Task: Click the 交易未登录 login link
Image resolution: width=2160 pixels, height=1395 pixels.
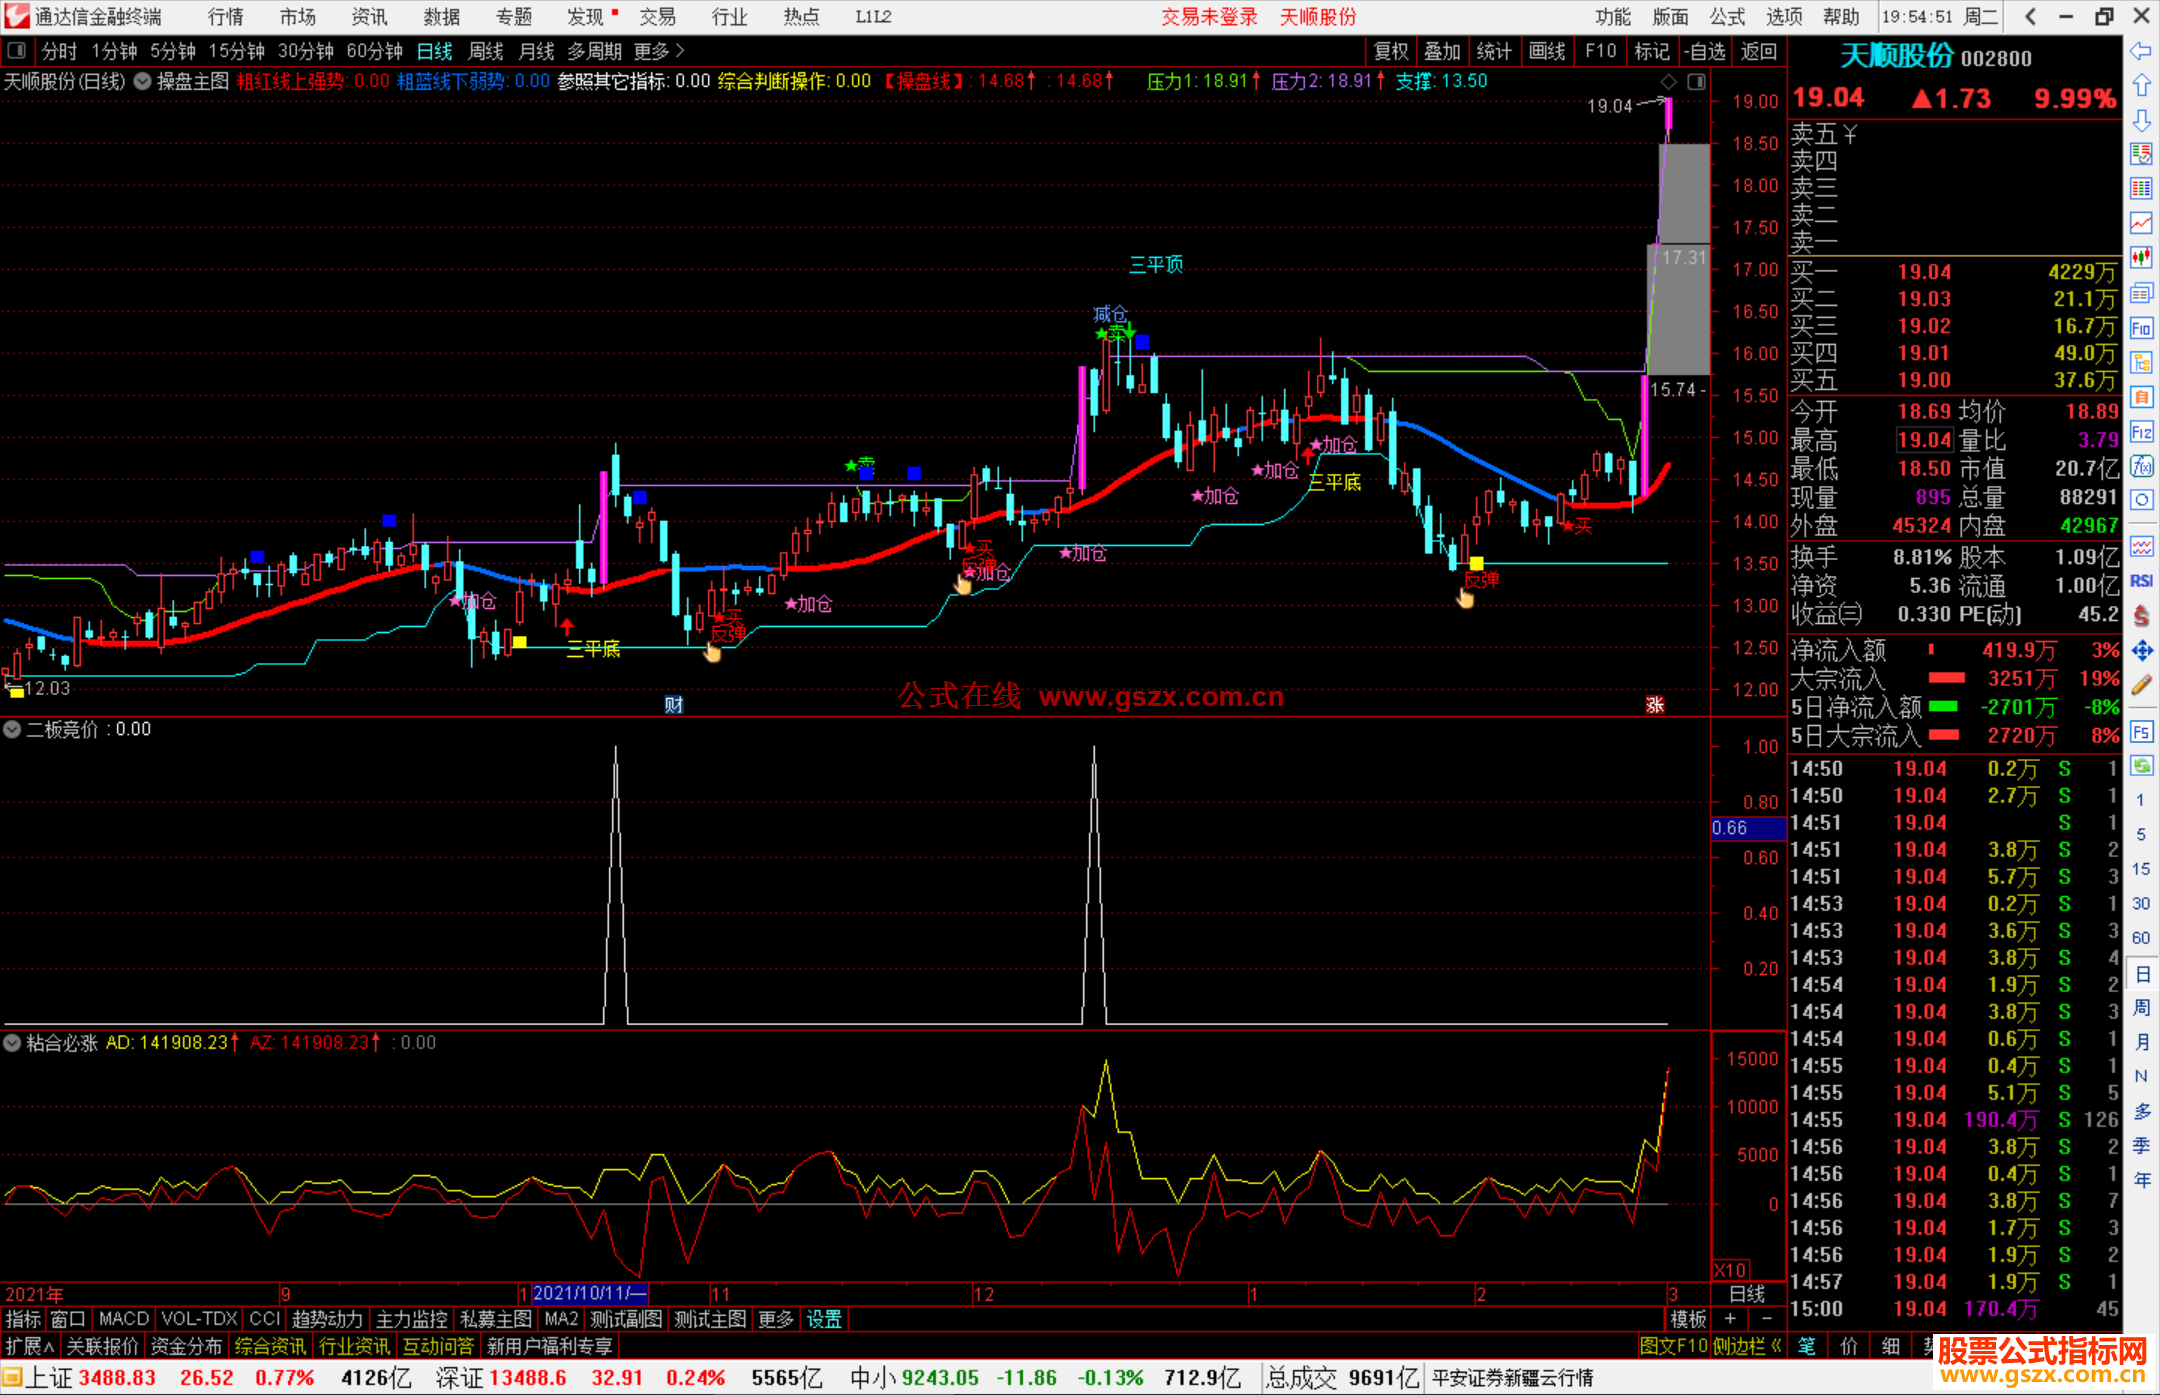Action: click(x=1209, y=16)
